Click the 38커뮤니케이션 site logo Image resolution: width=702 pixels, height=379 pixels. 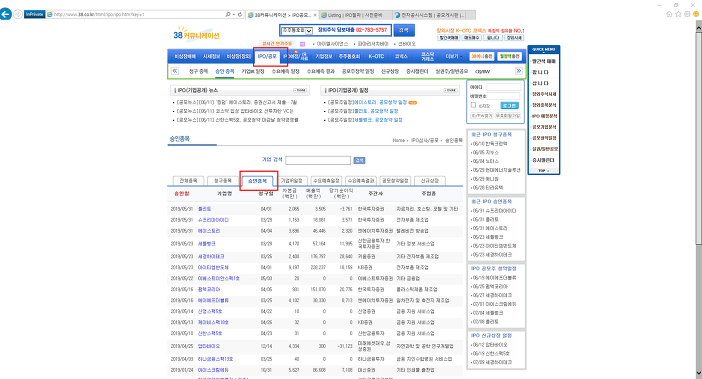pos(196,34)
